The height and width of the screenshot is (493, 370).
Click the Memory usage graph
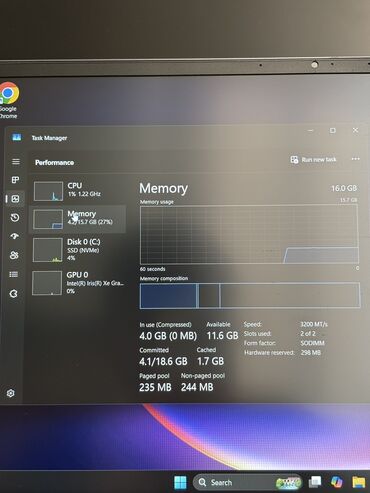coord(249,235)
